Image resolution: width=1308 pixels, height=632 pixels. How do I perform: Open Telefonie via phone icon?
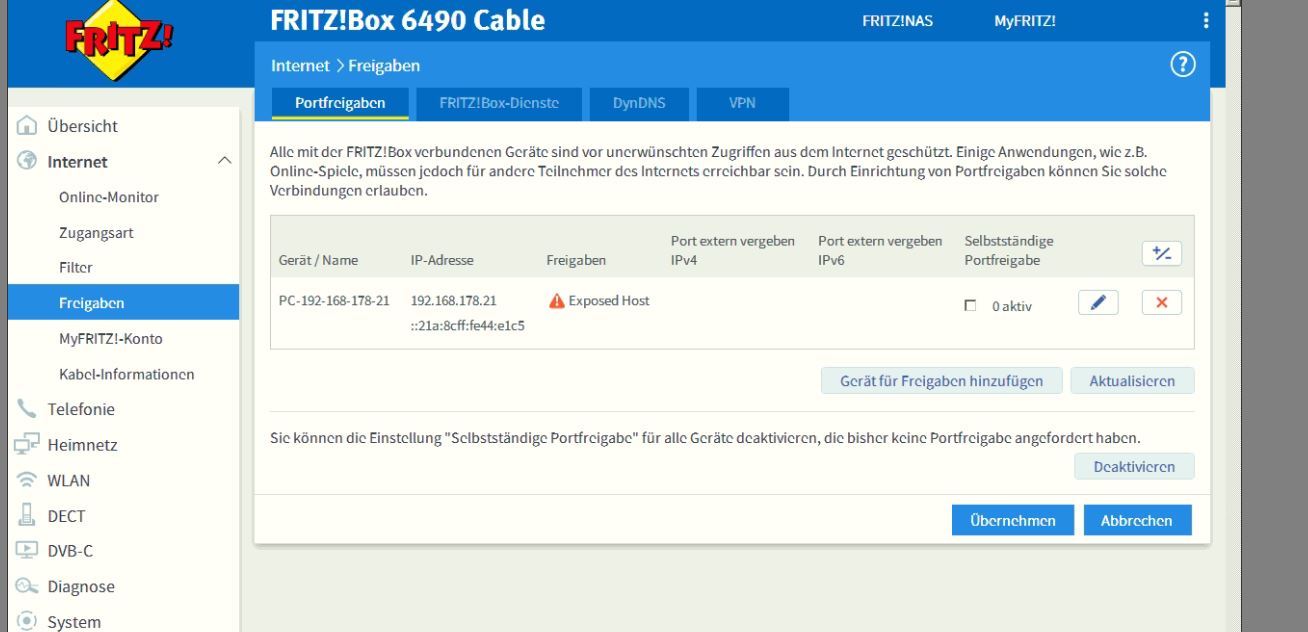tap(27, 409)
